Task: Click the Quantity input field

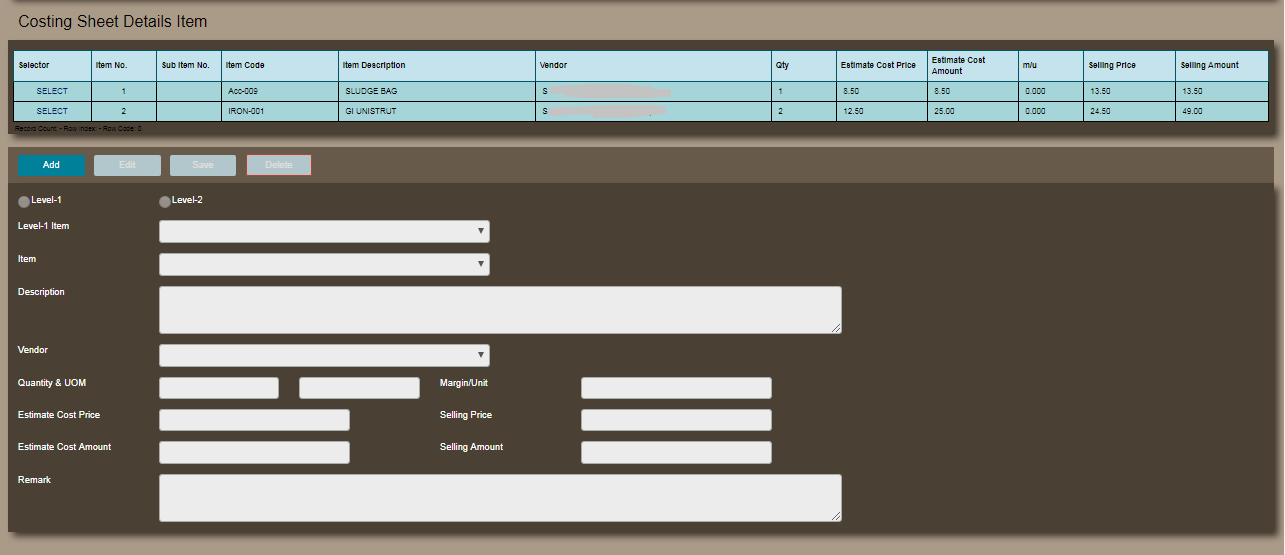Action: pyautogui.click(x=219, y=388)
